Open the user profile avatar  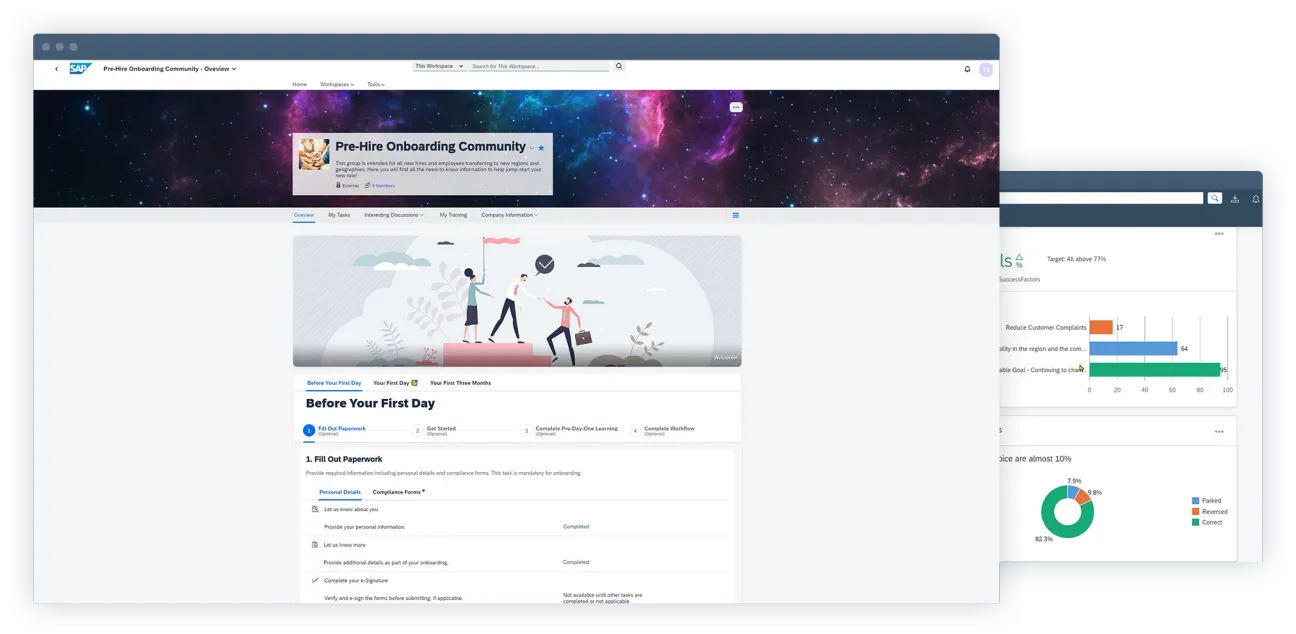(986, 69)
